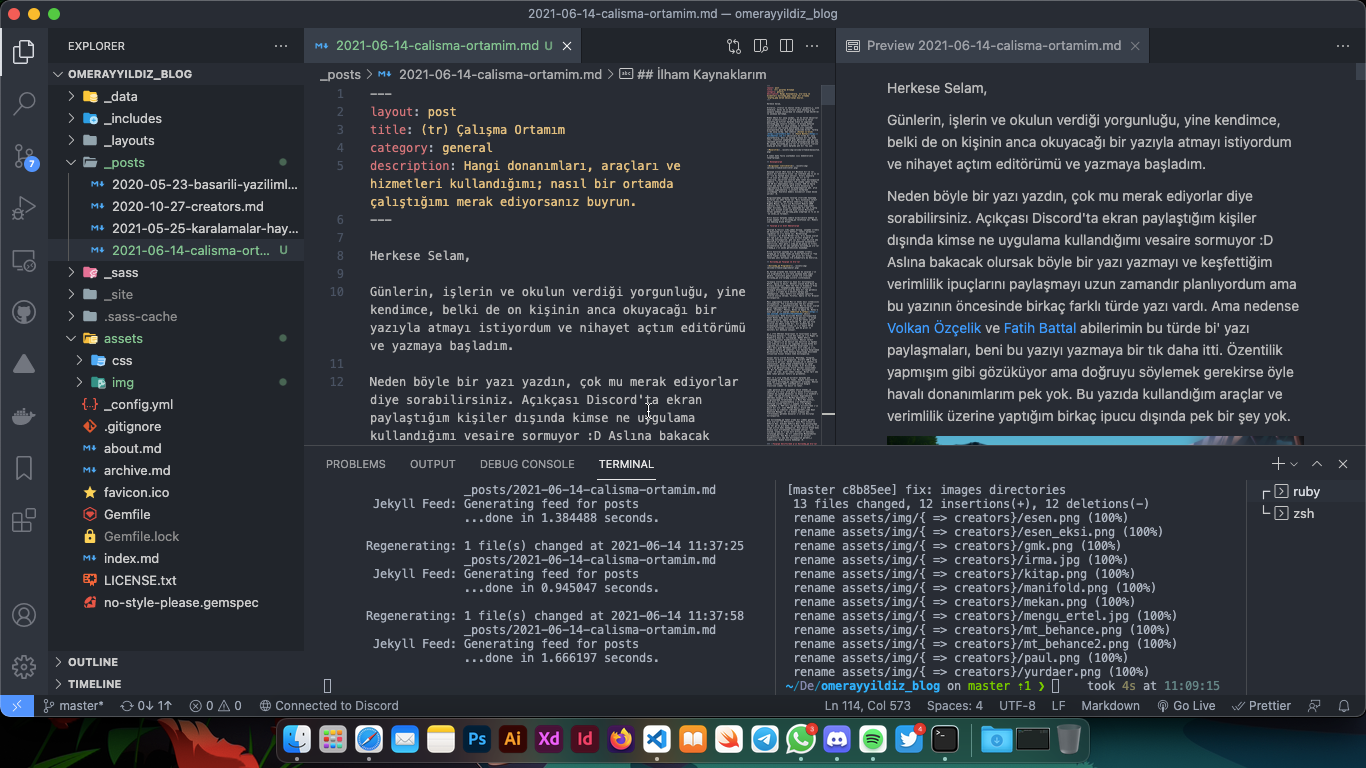Click the Open Changes compare icon
The image size is (1366, 768).
(734, 46)
